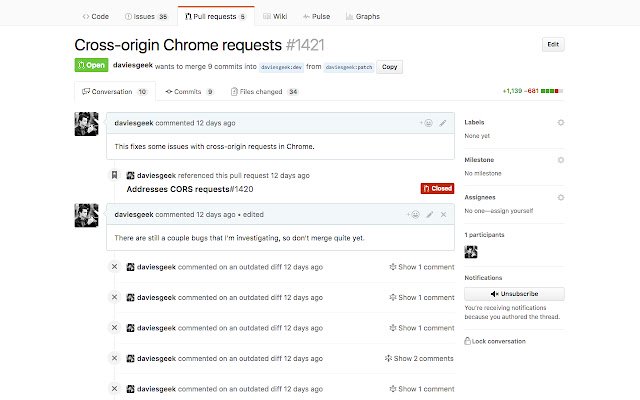Viewport: 640px width, 400px height.
Task: Click the daviesgeek author name under the title
Action: point(133,65)
